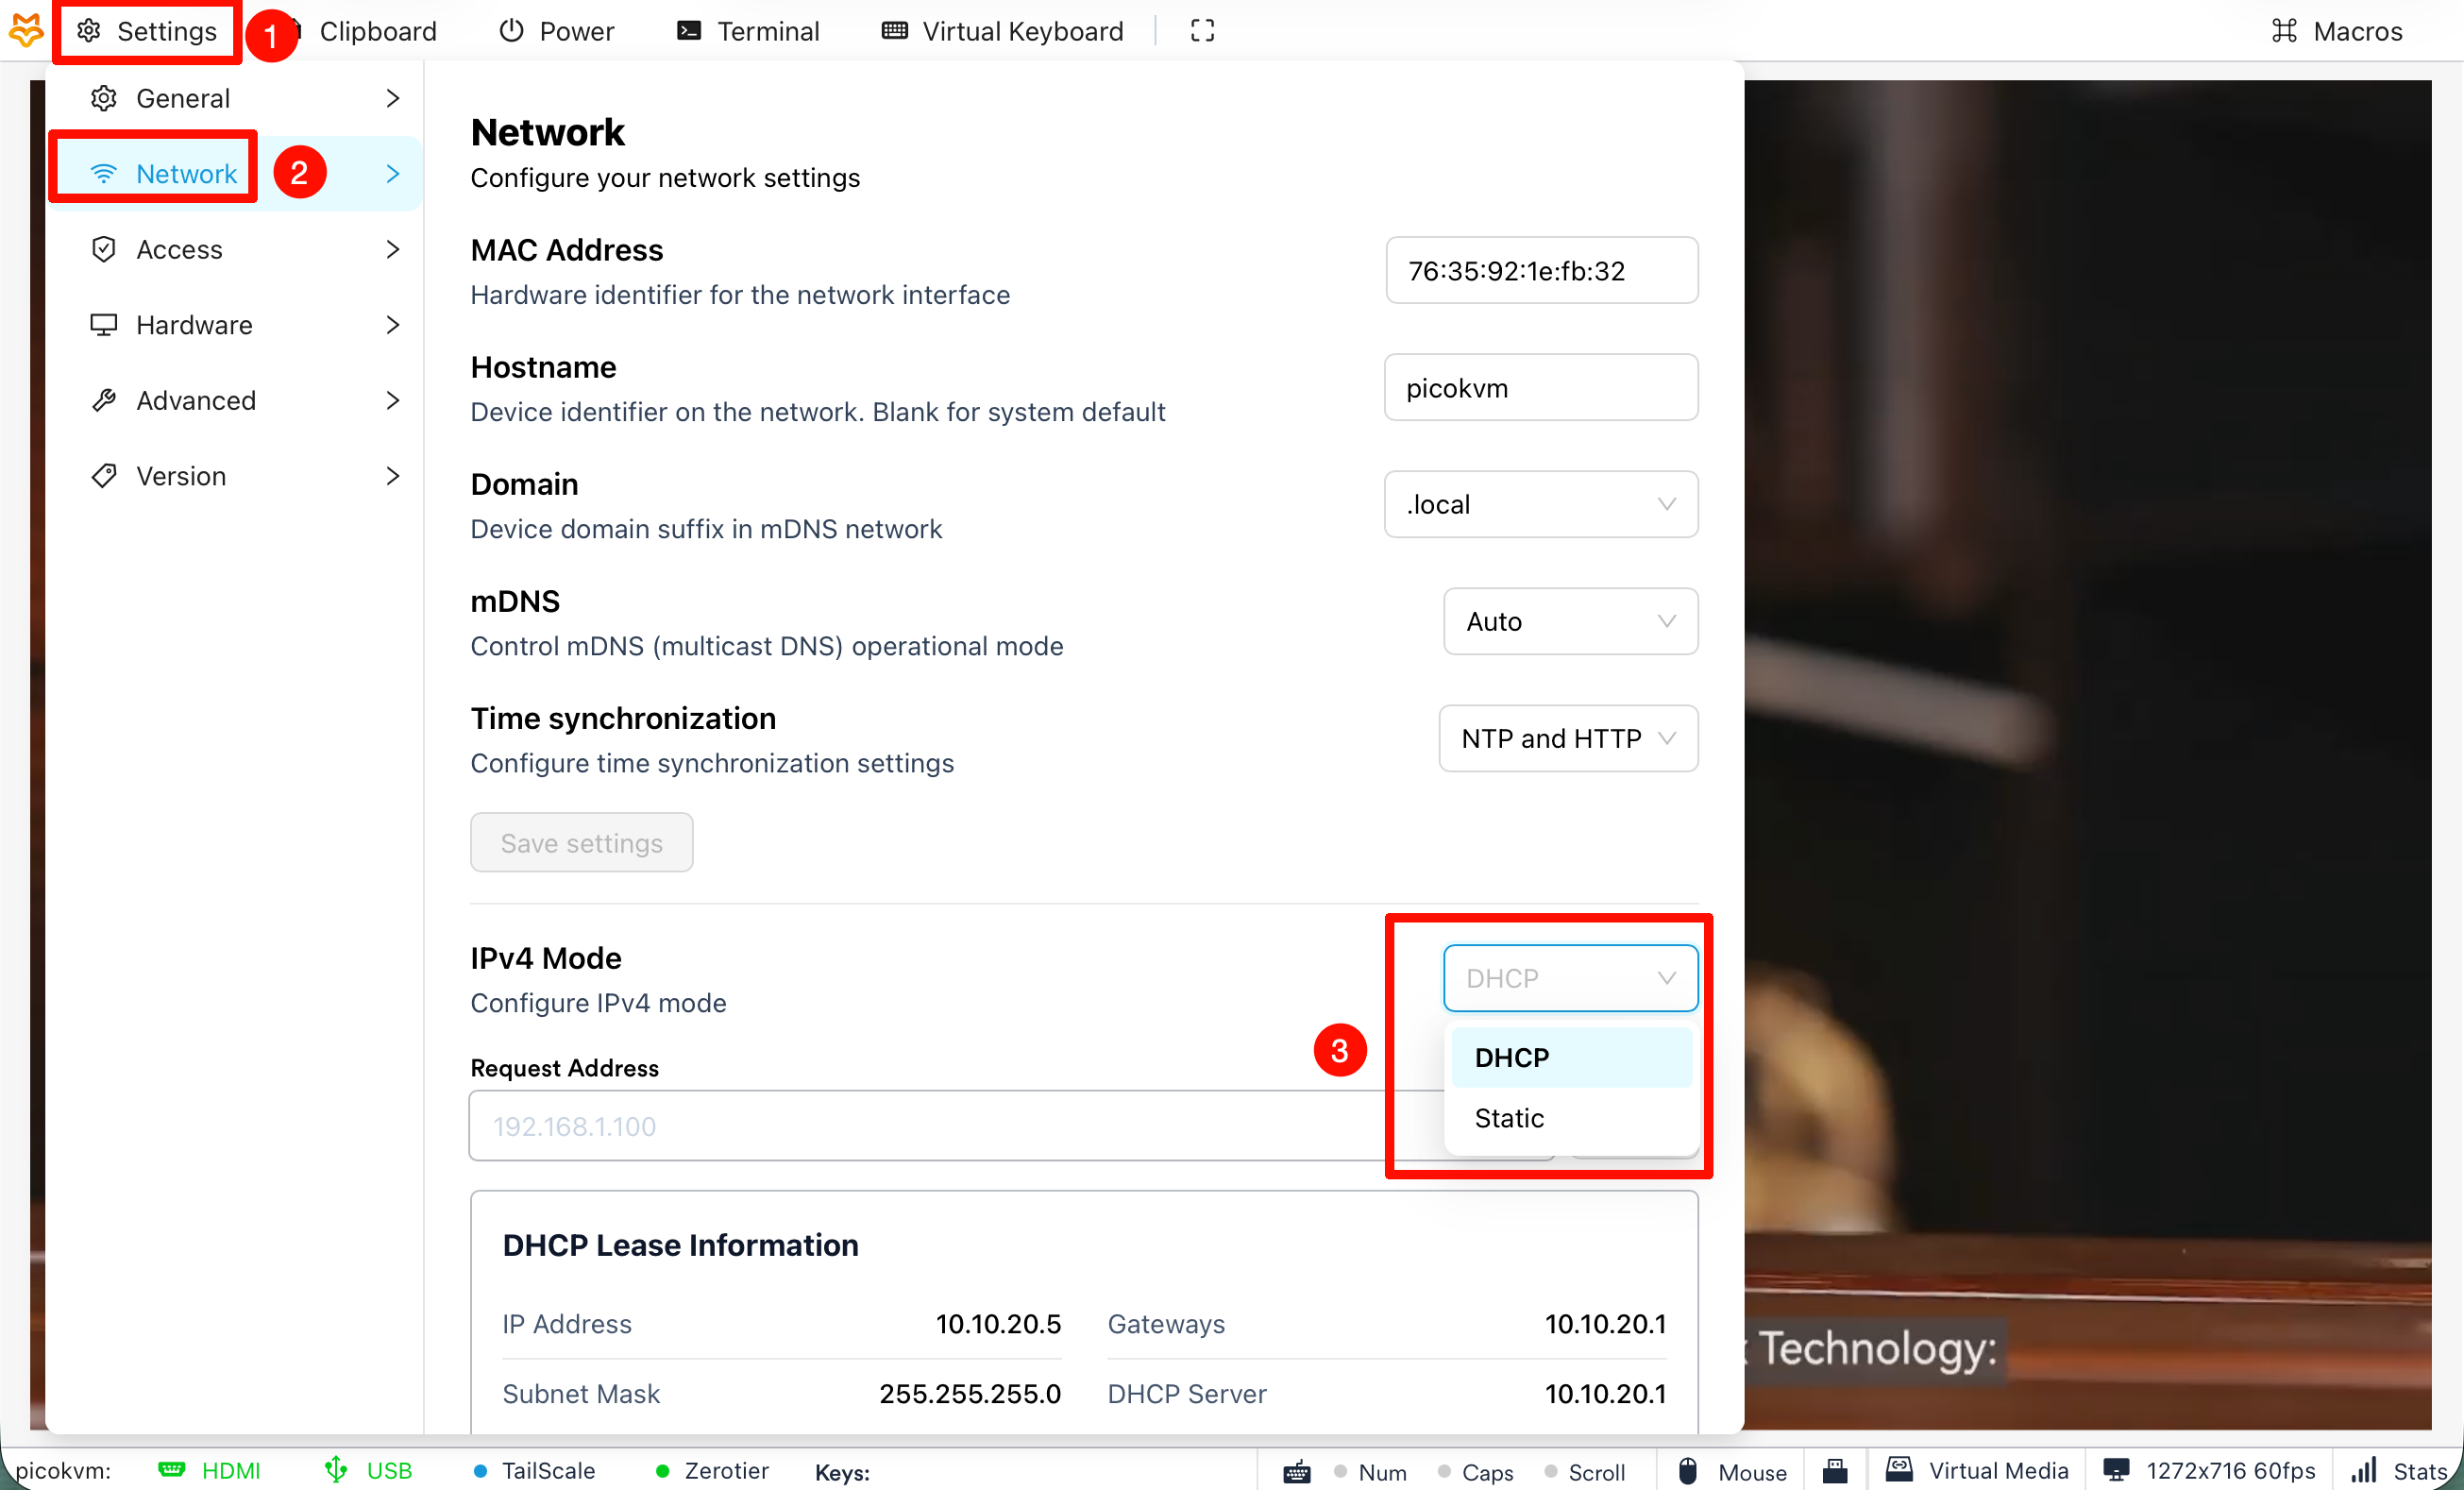The image size is (2464, 1490).
Task: Click the Hostname input field
Action: (1540, 388)
